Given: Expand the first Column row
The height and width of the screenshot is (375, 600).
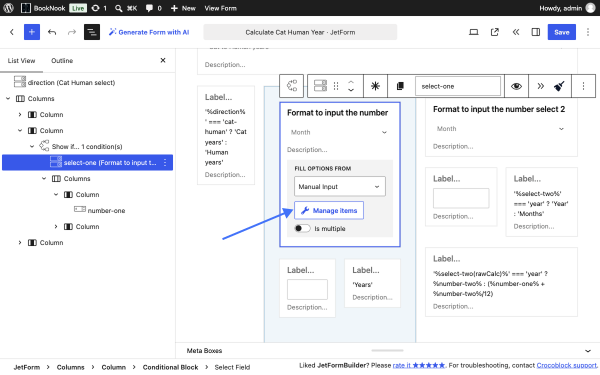Looking at the screenshot, I should (x=20, y=114).
